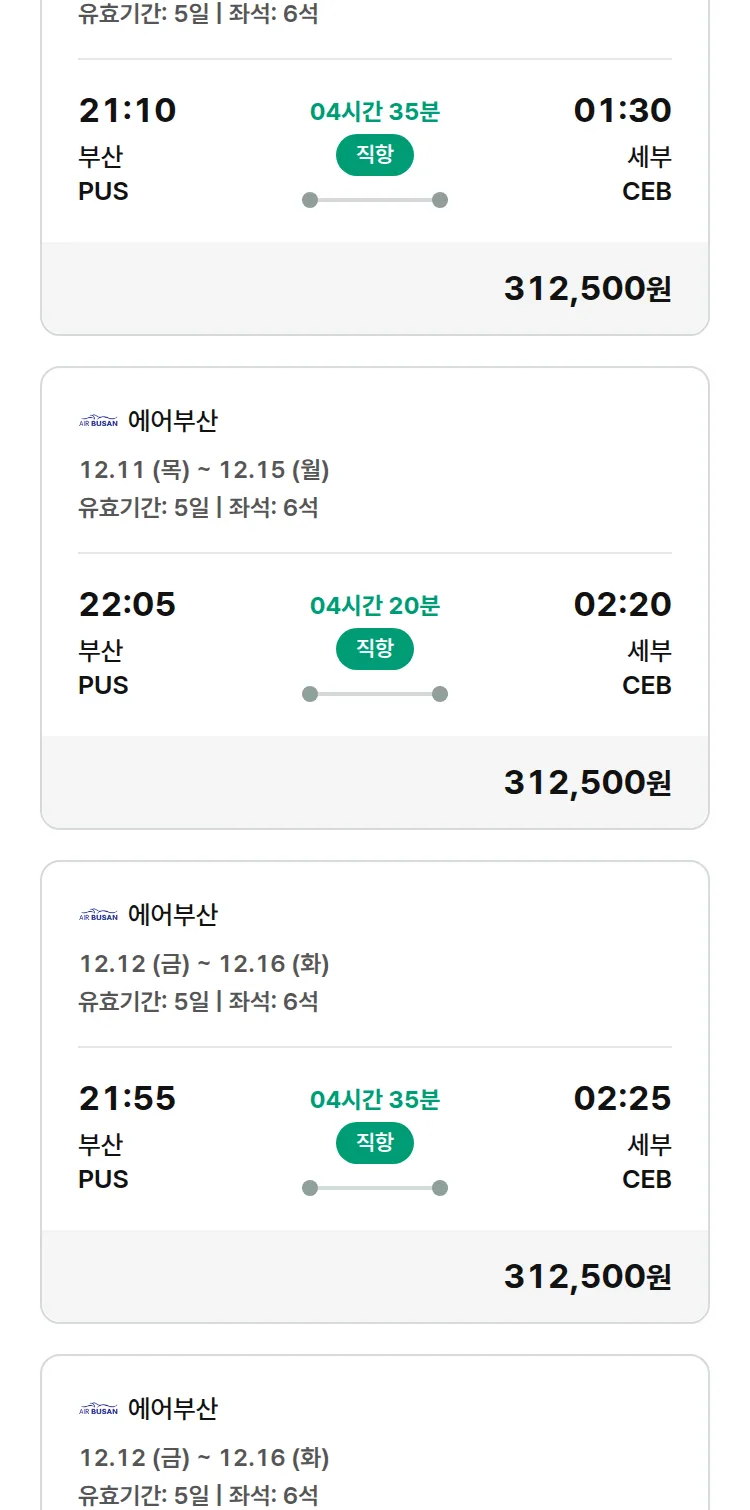Click 01:30 arrival time at Cebu
The width and height of the screenshot is (750, 1510).
tap(622, 110)
